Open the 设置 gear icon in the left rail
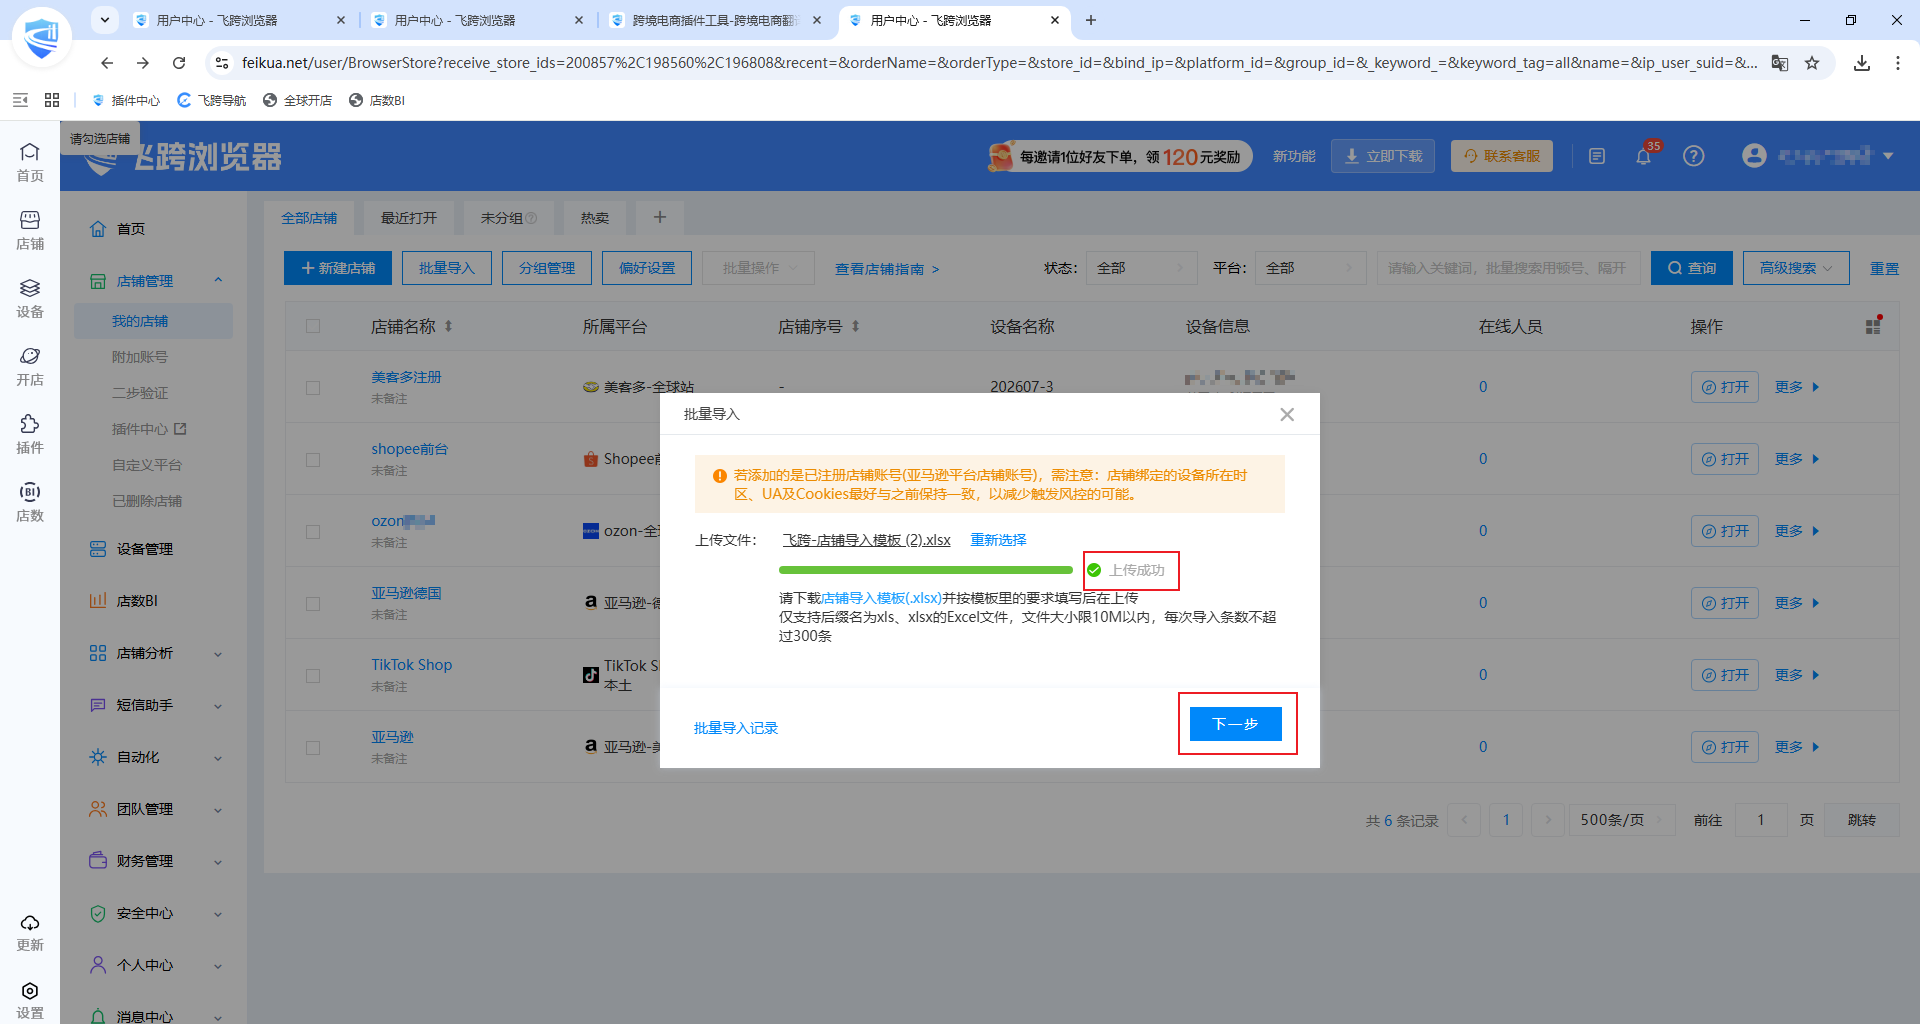 (30, 999)
